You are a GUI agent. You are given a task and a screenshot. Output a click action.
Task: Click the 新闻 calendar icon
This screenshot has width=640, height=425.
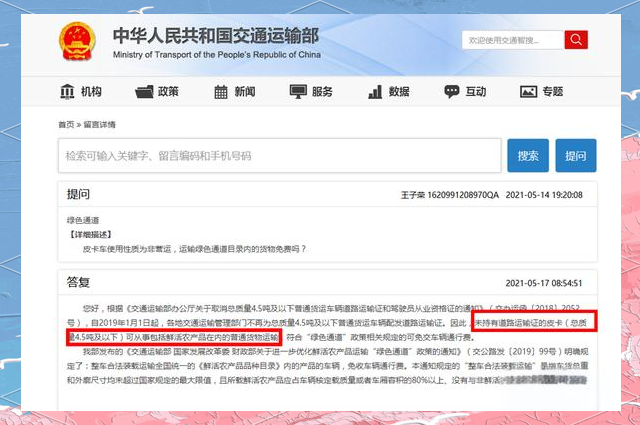coord(221,92)
